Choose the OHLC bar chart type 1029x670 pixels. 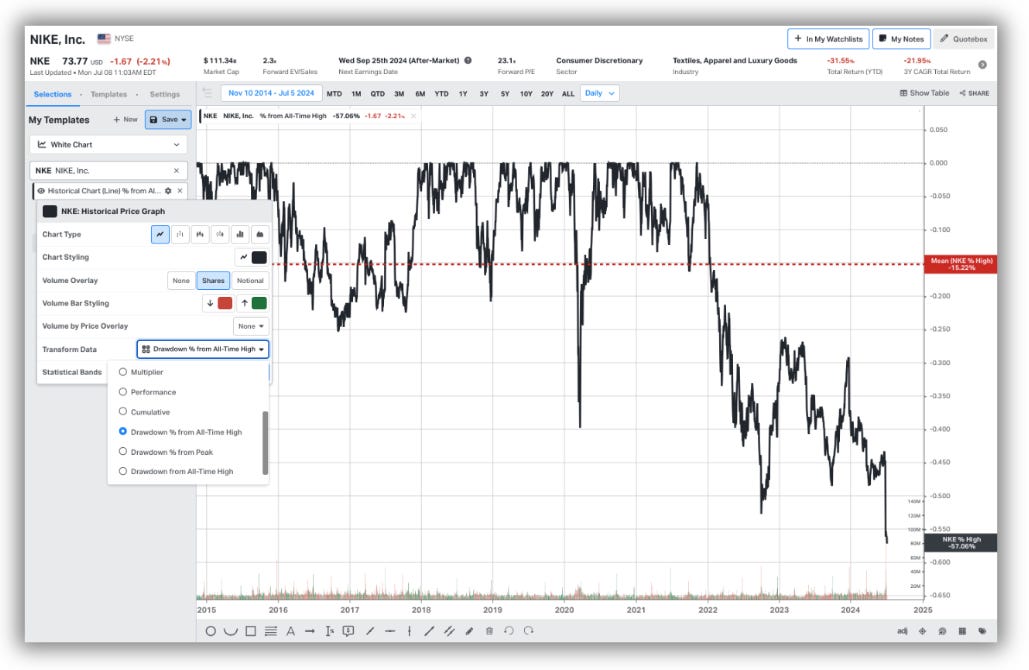point(180,234)
